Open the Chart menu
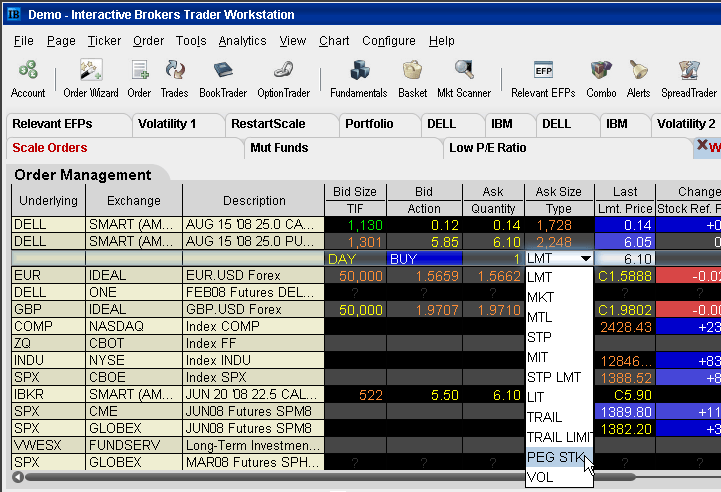 point(334,41)
